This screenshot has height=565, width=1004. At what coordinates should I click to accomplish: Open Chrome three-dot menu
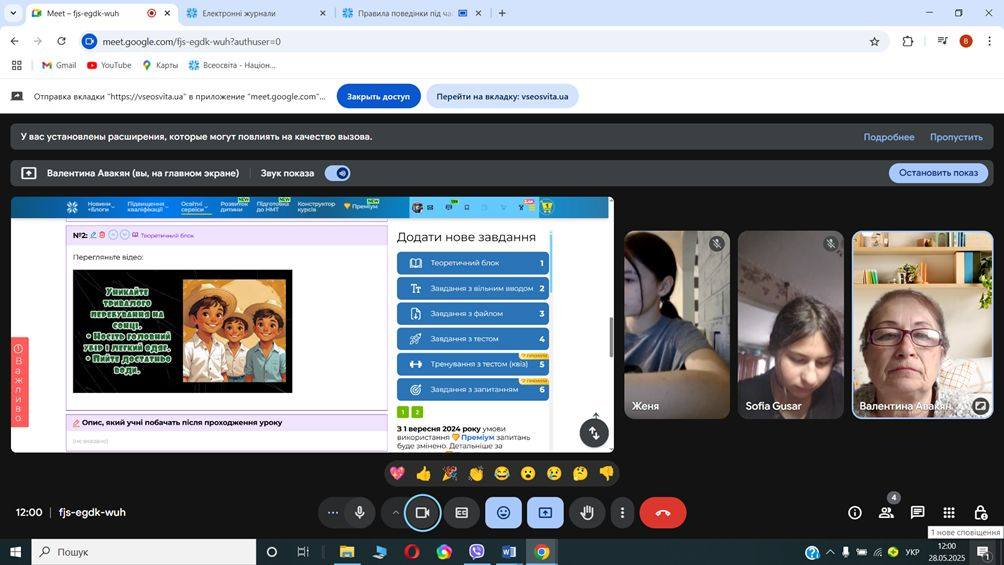[x=990, y=42]
